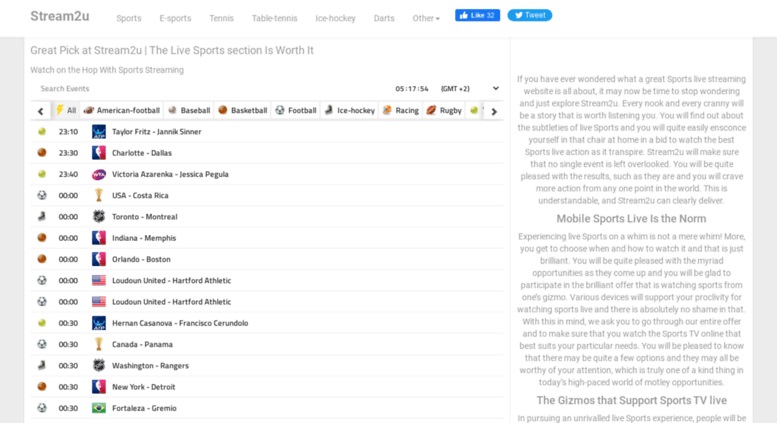The image size is (777, 423).
Task: Click ATP logo in Taylor Fritz row
Action: [x=99, y=132]
